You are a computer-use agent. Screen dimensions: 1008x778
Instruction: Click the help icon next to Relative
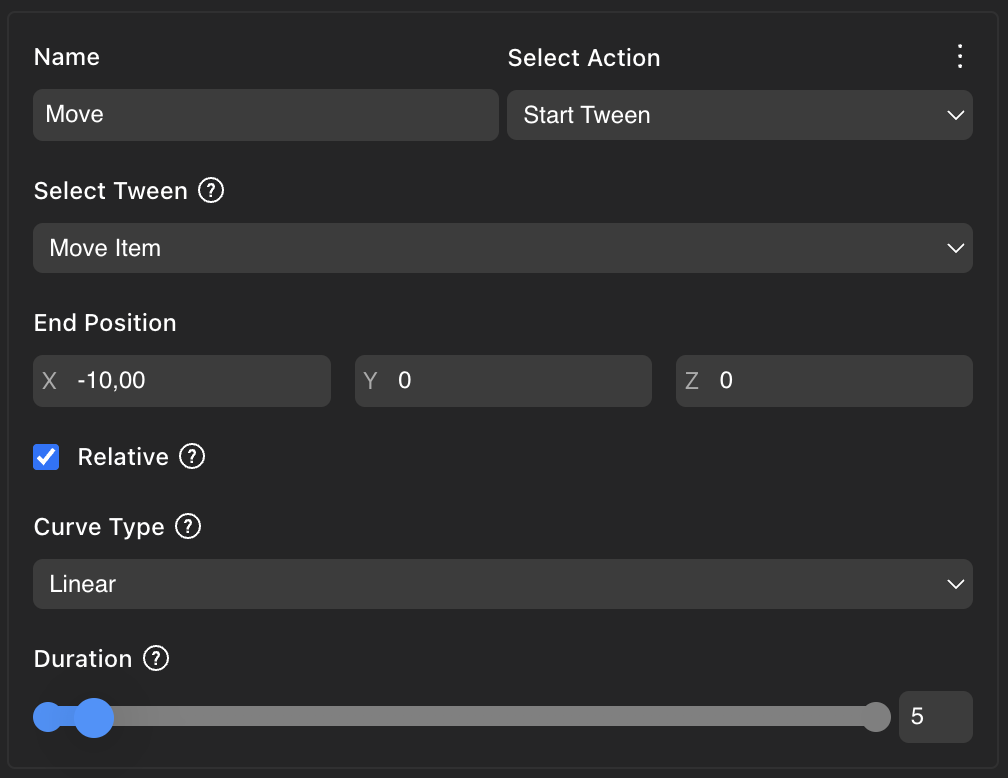(x=192, y=457)
